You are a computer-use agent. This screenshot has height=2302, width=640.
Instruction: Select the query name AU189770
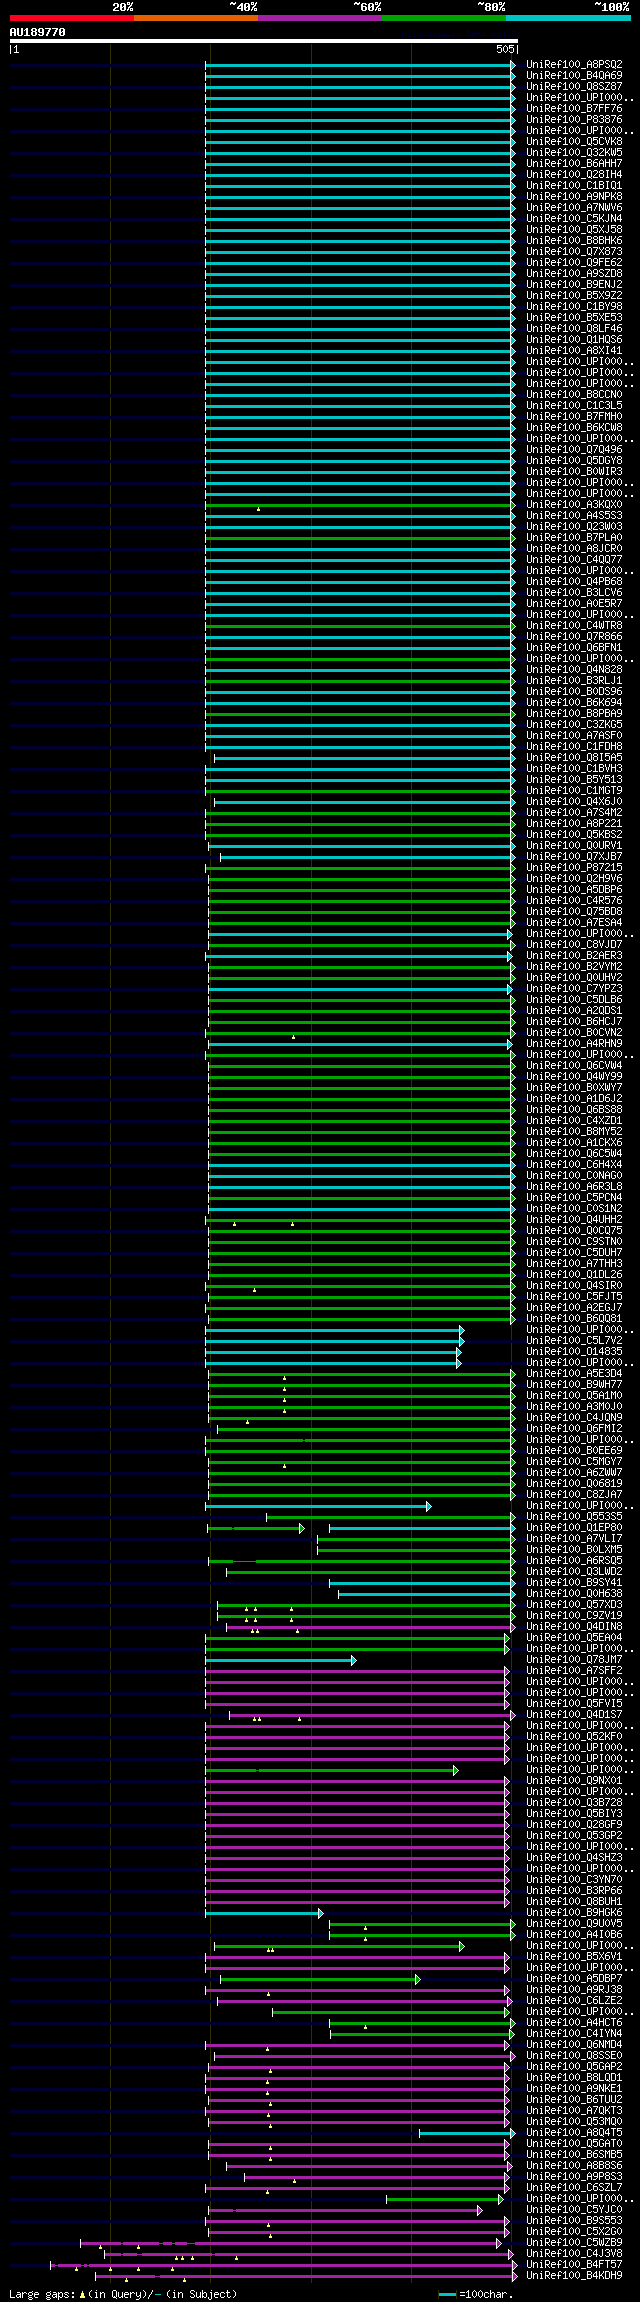point(38,32)
